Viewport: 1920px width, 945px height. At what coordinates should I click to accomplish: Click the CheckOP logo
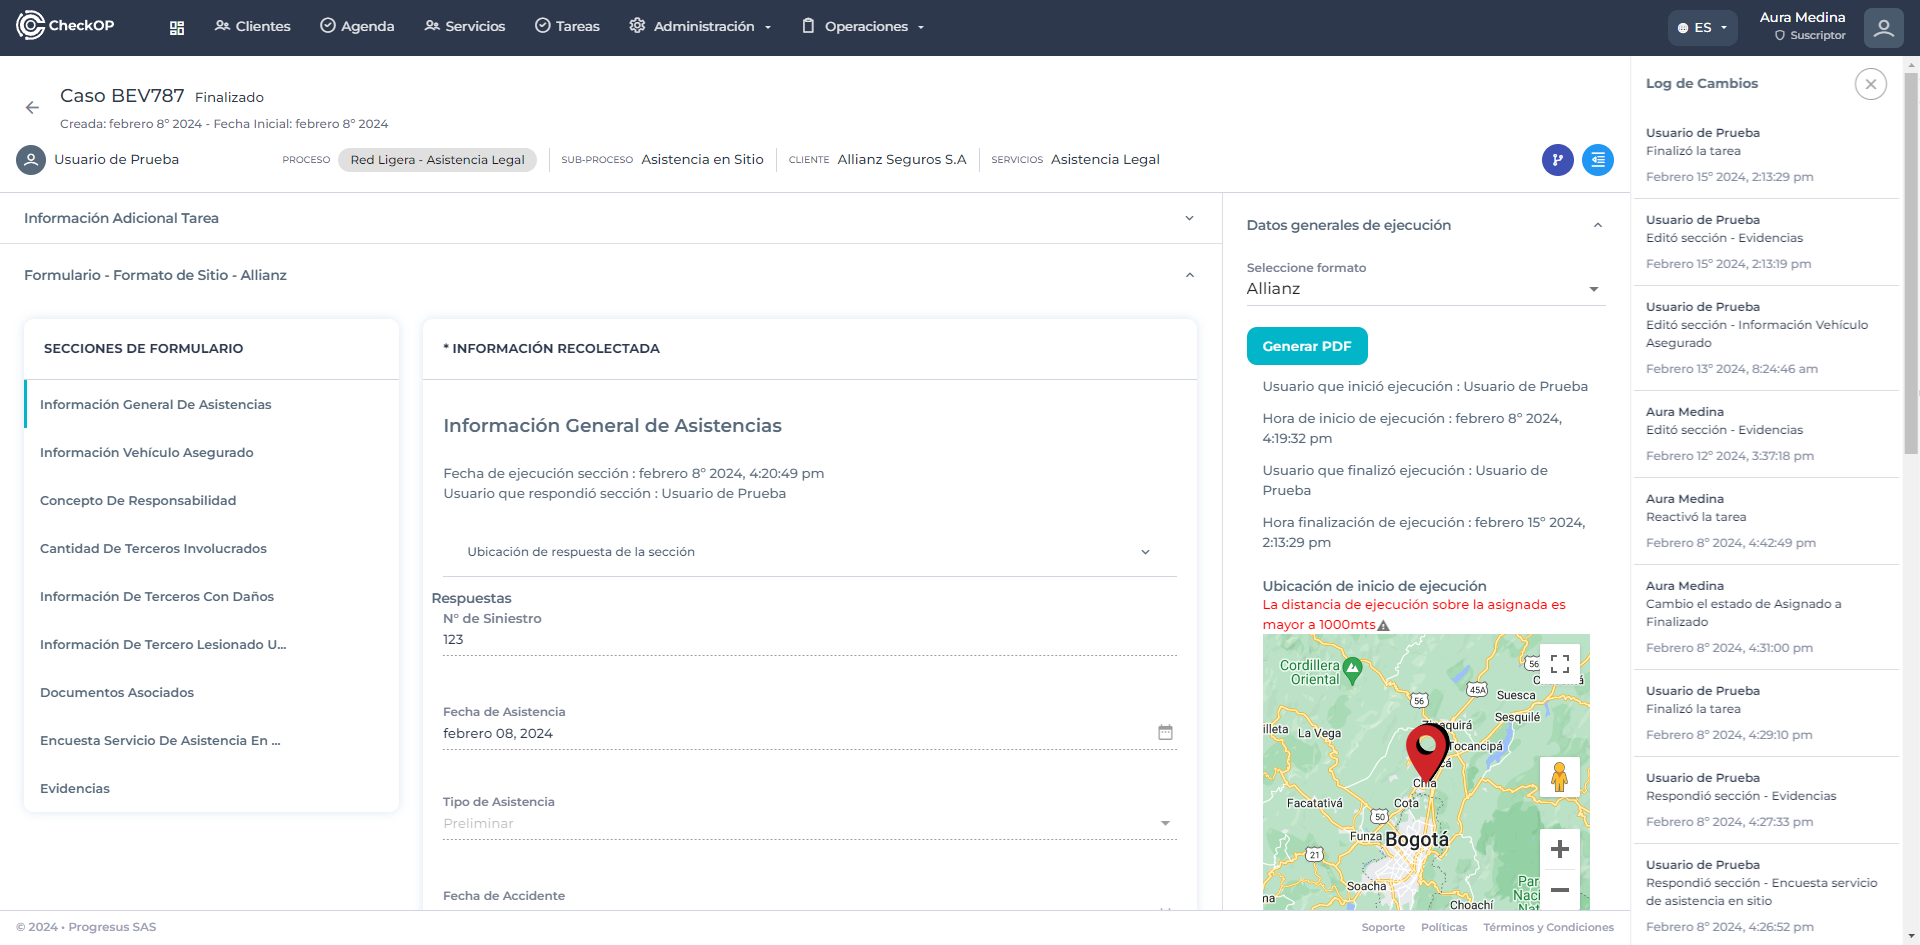click(65, 25)
